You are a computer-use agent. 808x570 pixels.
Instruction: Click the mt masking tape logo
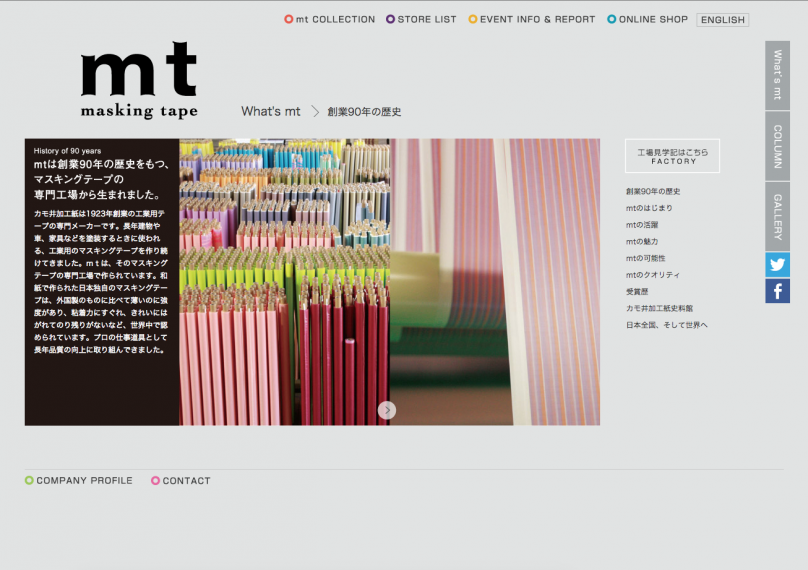pos(139,80)
